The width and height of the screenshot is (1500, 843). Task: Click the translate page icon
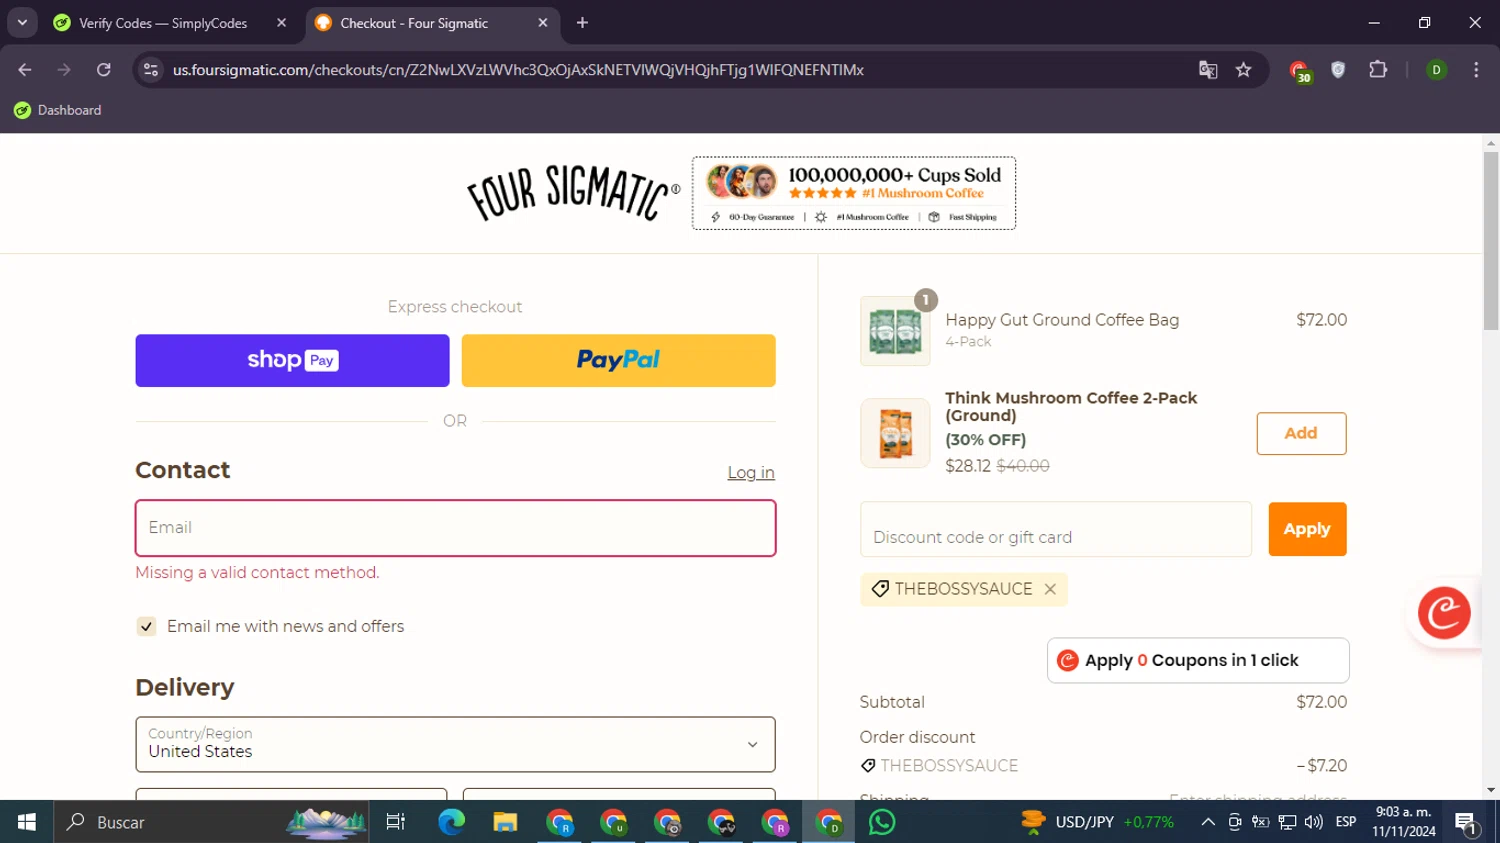pos(1208,70)
